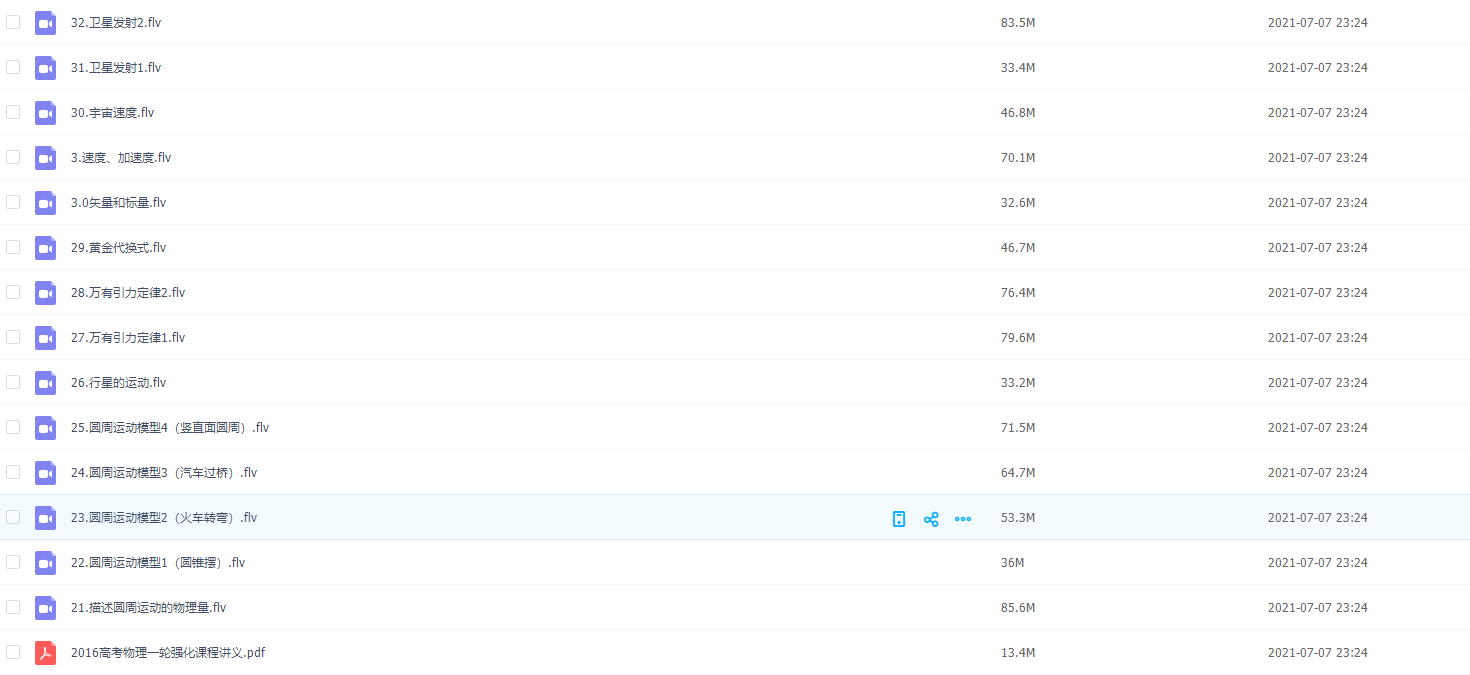Image resolution: width=1470 pixels, height=675 pixels.
Task: Select the checkbox for 3.速度、加速度.flv
Action: pos(13,157)
